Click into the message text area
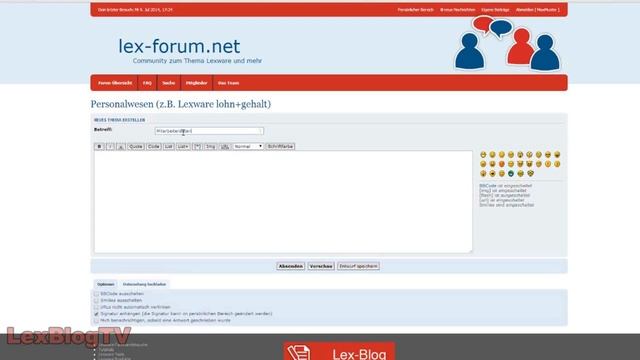Viewport: 640px width, 360px height. pos(283,202)
